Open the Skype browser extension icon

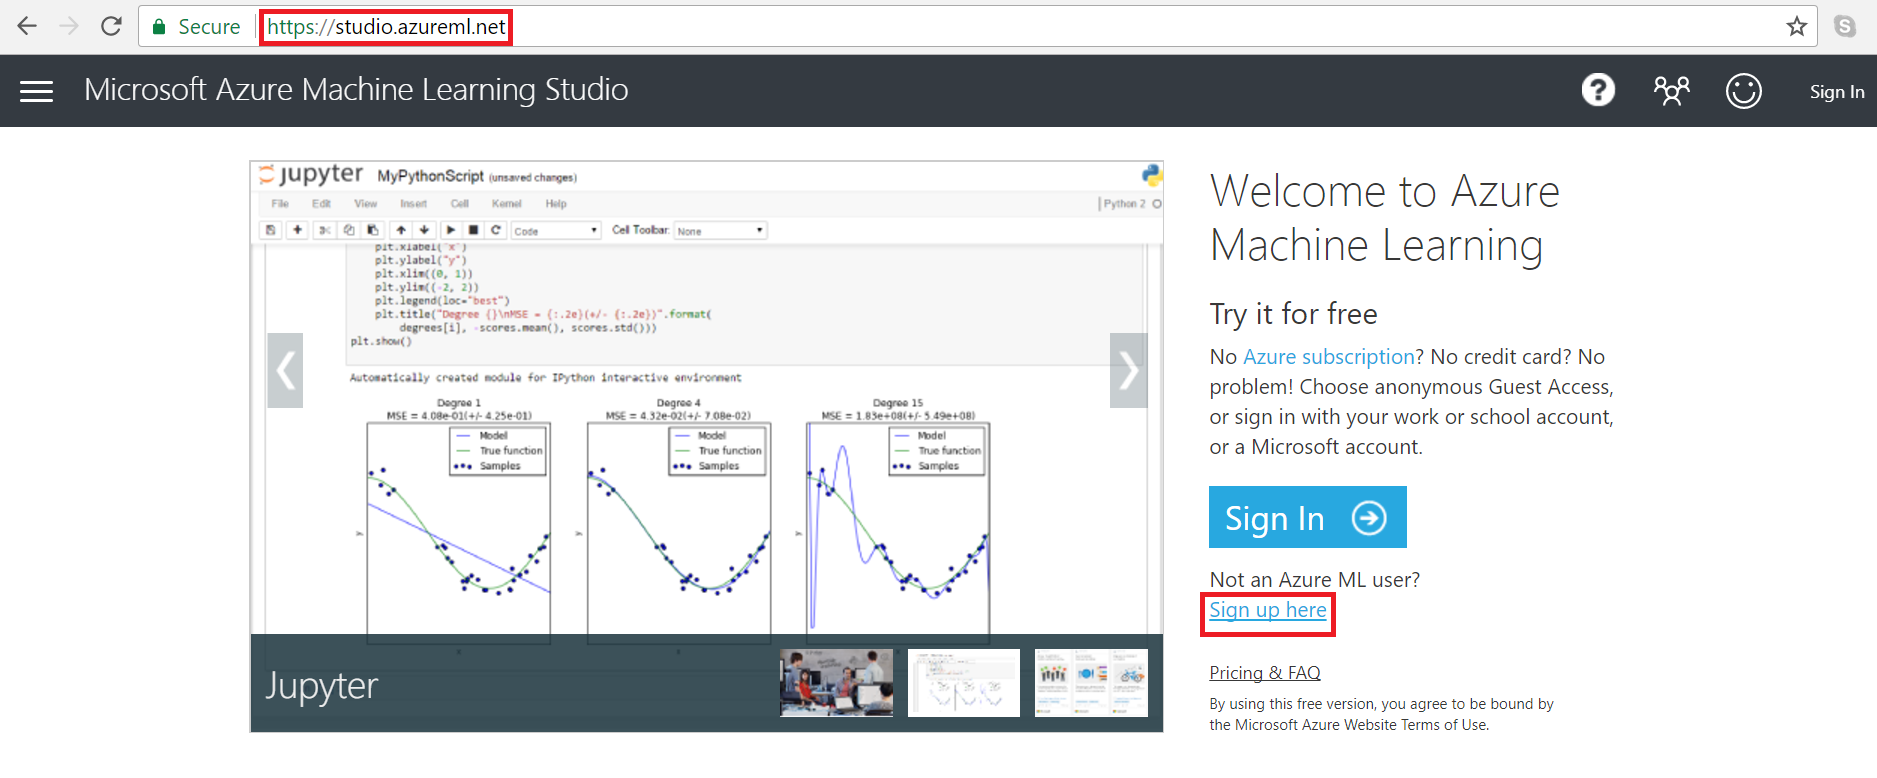(x=1845, y=27)
